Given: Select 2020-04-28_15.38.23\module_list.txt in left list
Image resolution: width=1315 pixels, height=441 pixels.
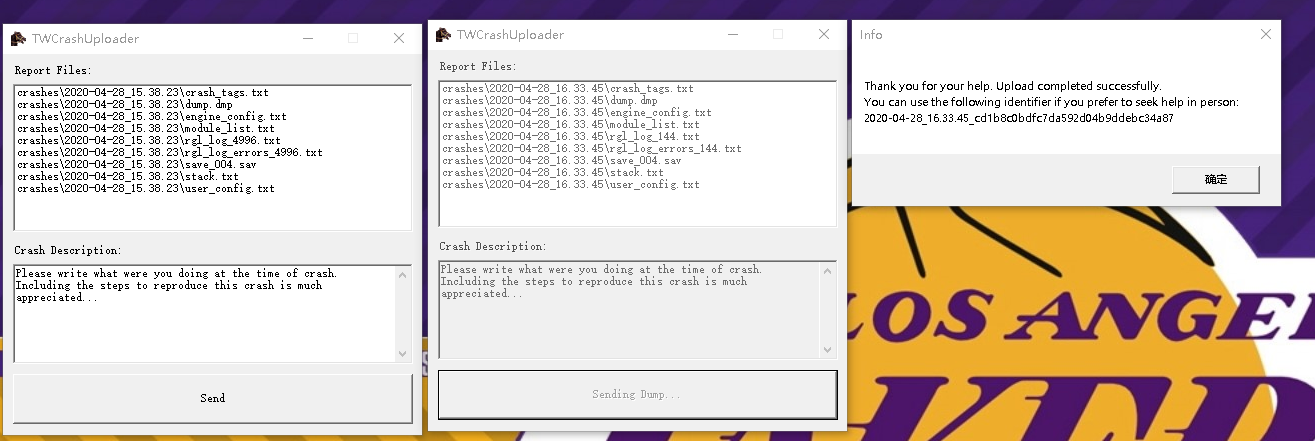Looking at the screenshot, I should point(145,129).
